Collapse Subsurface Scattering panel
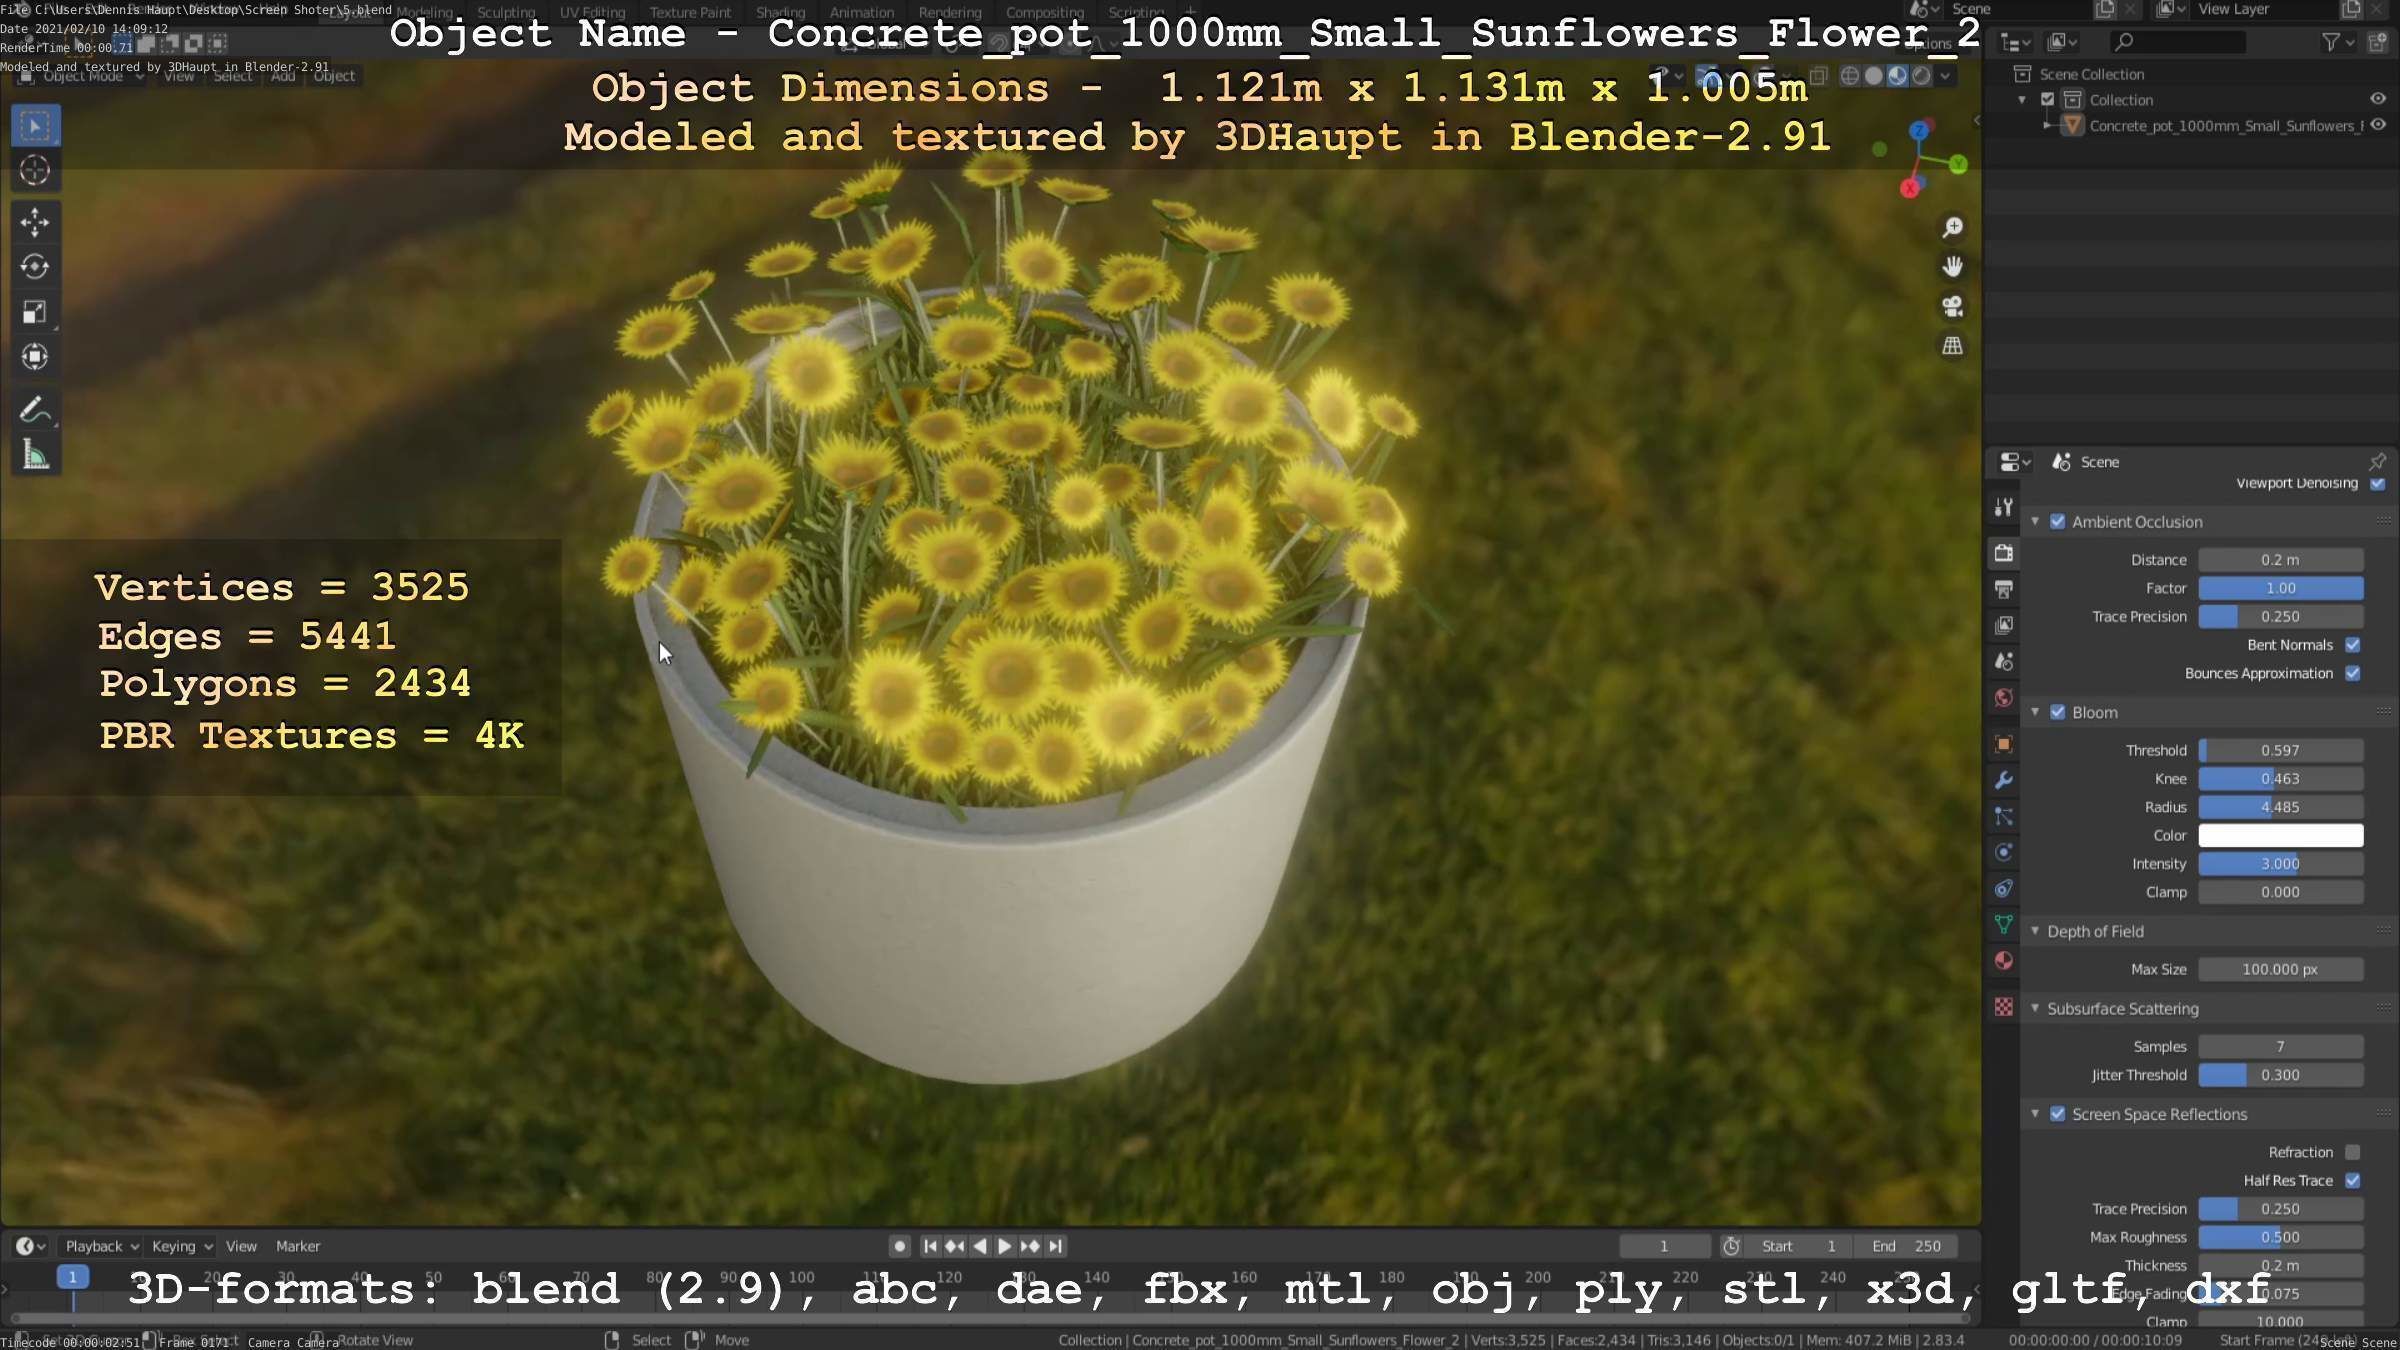This screenshot has width=2400, height=1350. pyautogui.click(x=2034, y=1008)
